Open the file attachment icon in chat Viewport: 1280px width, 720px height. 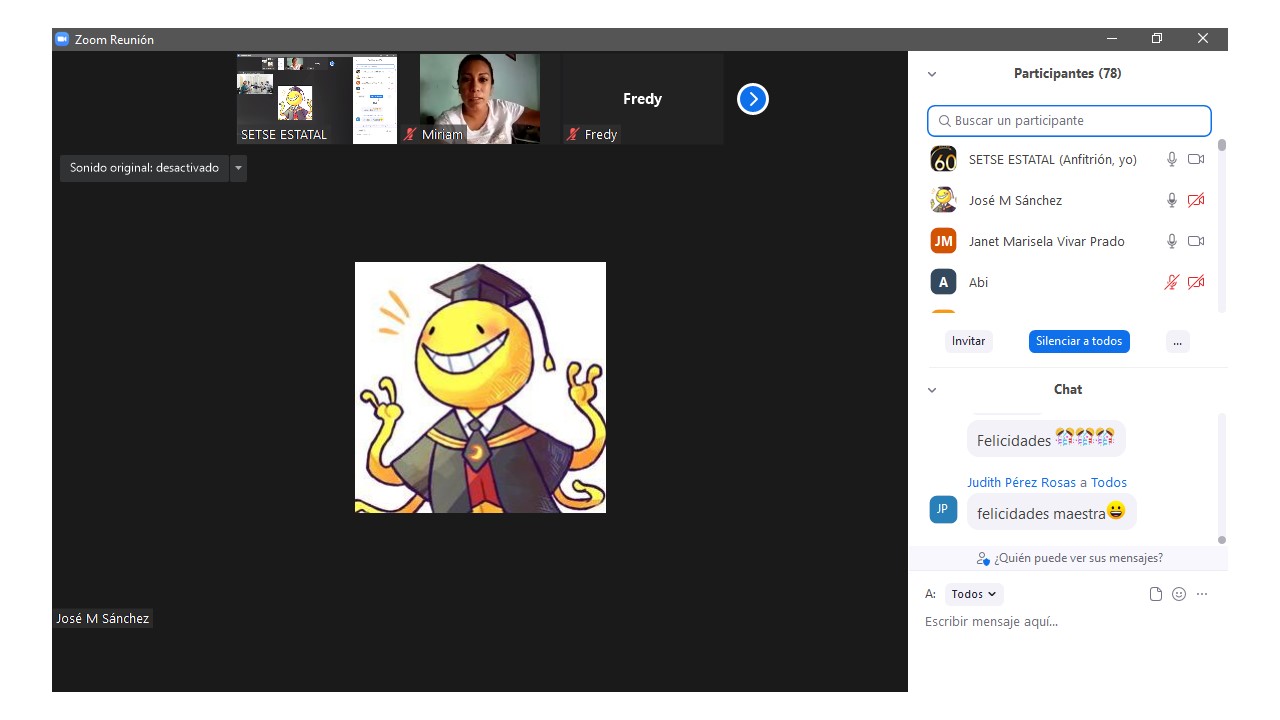point(1156,594)
